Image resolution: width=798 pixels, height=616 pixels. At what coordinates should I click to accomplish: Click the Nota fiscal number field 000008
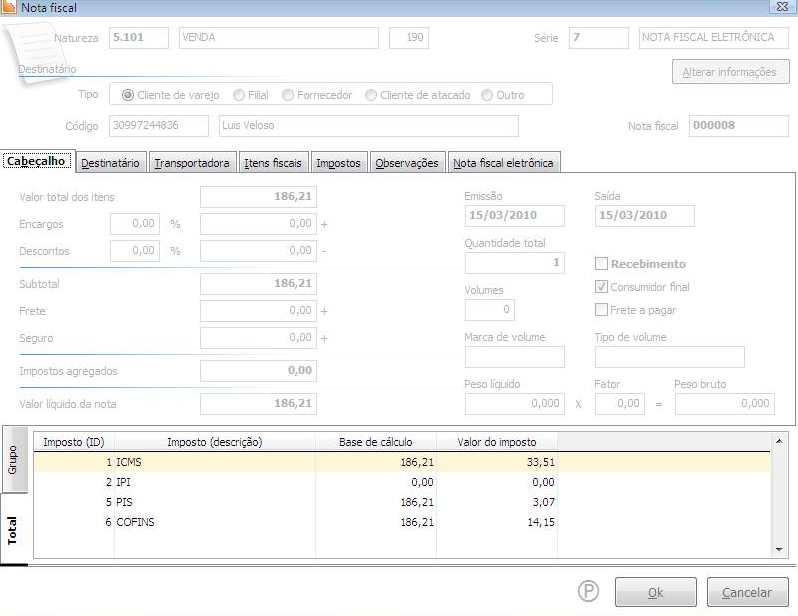[739, 126]
